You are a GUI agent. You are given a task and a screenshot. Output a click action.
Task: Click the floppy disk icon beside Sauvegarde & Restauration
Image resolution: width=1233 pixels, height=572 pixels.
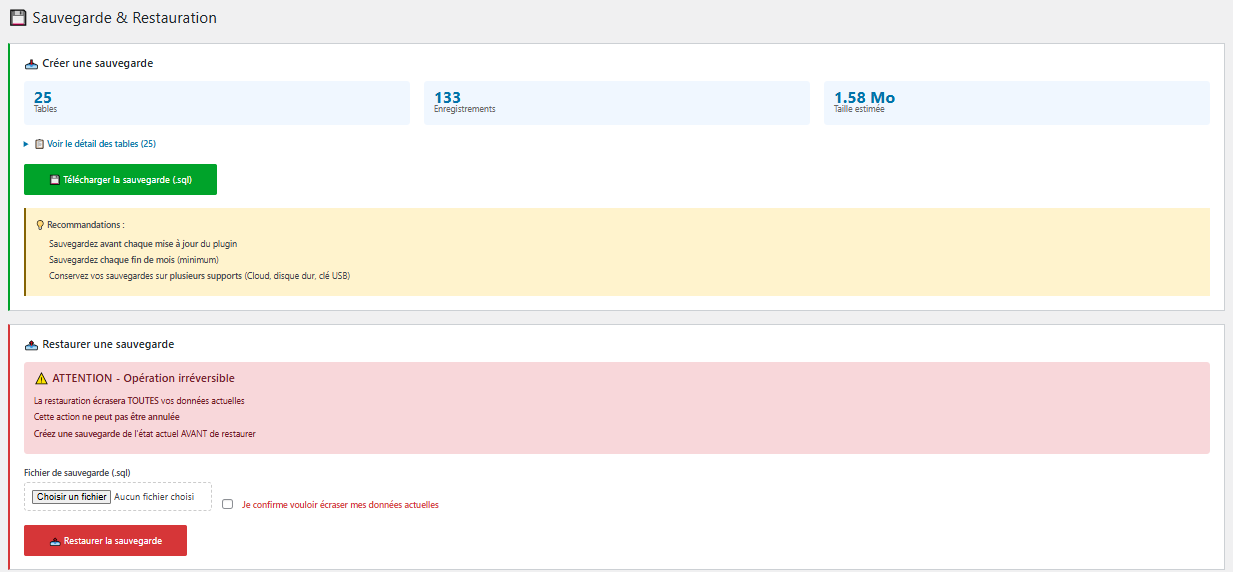pyautogui.click(x=18, y=18)
